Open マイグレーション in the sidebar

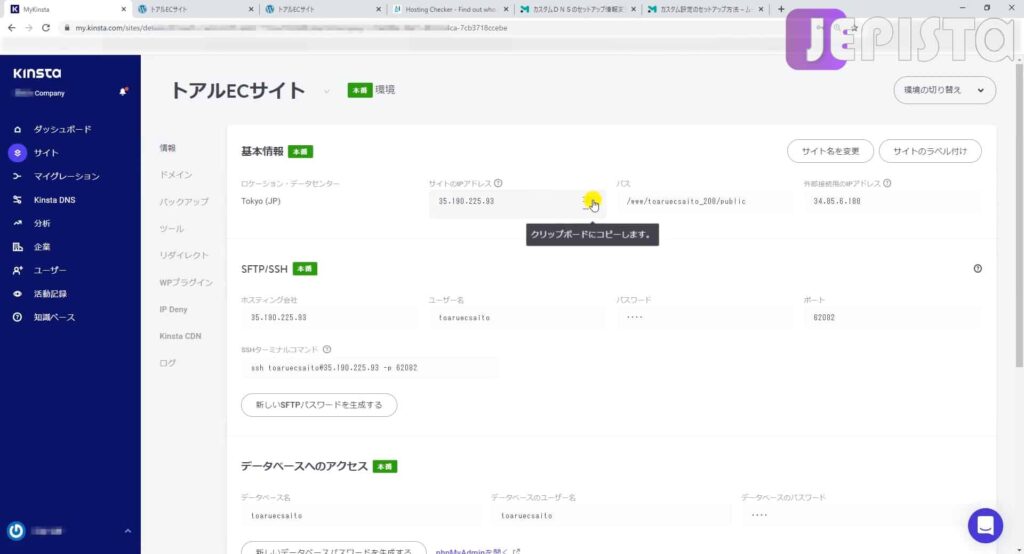click(67, 176)
